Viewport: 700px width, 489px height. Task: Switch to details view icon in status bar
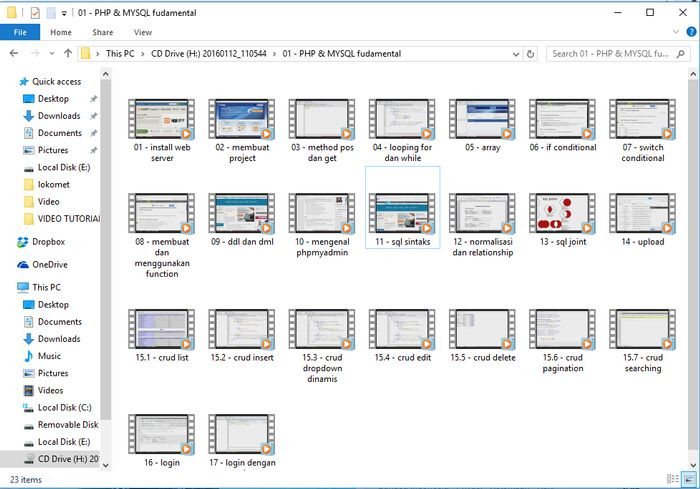click(675, 481)
